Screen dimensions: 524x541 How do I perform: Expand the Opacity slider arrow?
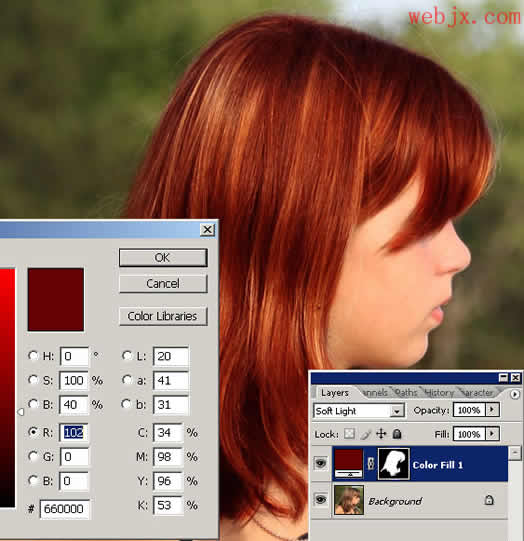pyautogui.click(x=492, y=410)
